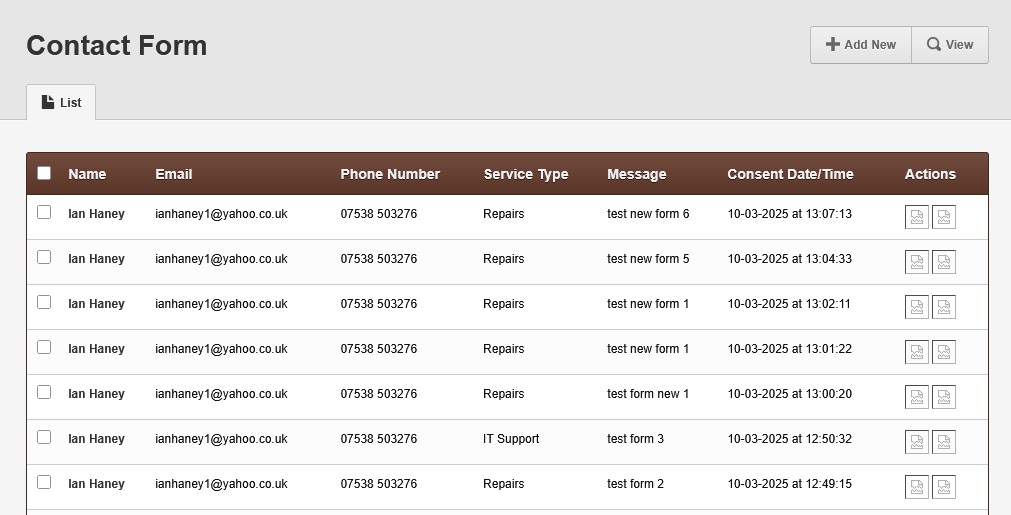
Task: Click the '10-03-2025 at 12:50:32' timestamp
Action: pos(789,439)
